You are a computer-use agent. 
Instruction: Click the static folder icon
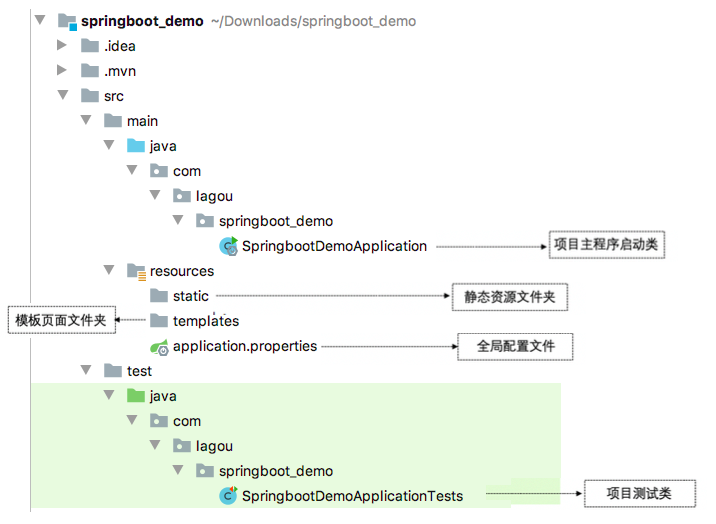159,296
